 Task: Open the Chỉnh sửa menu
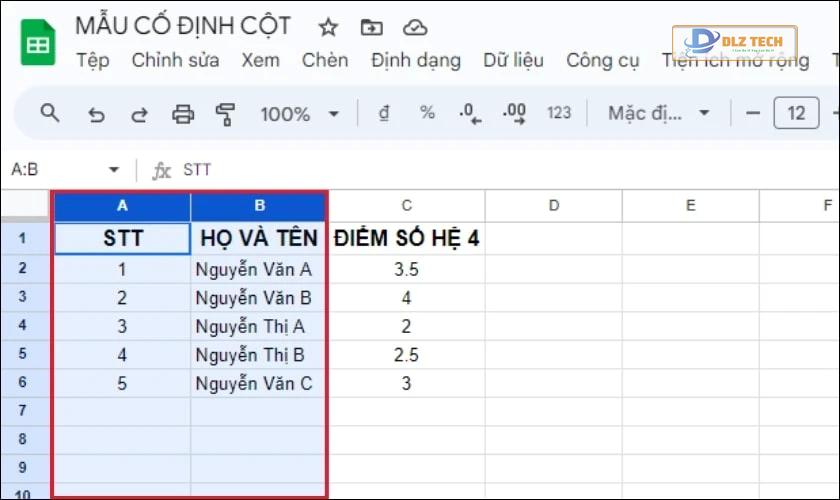(175, 60)
